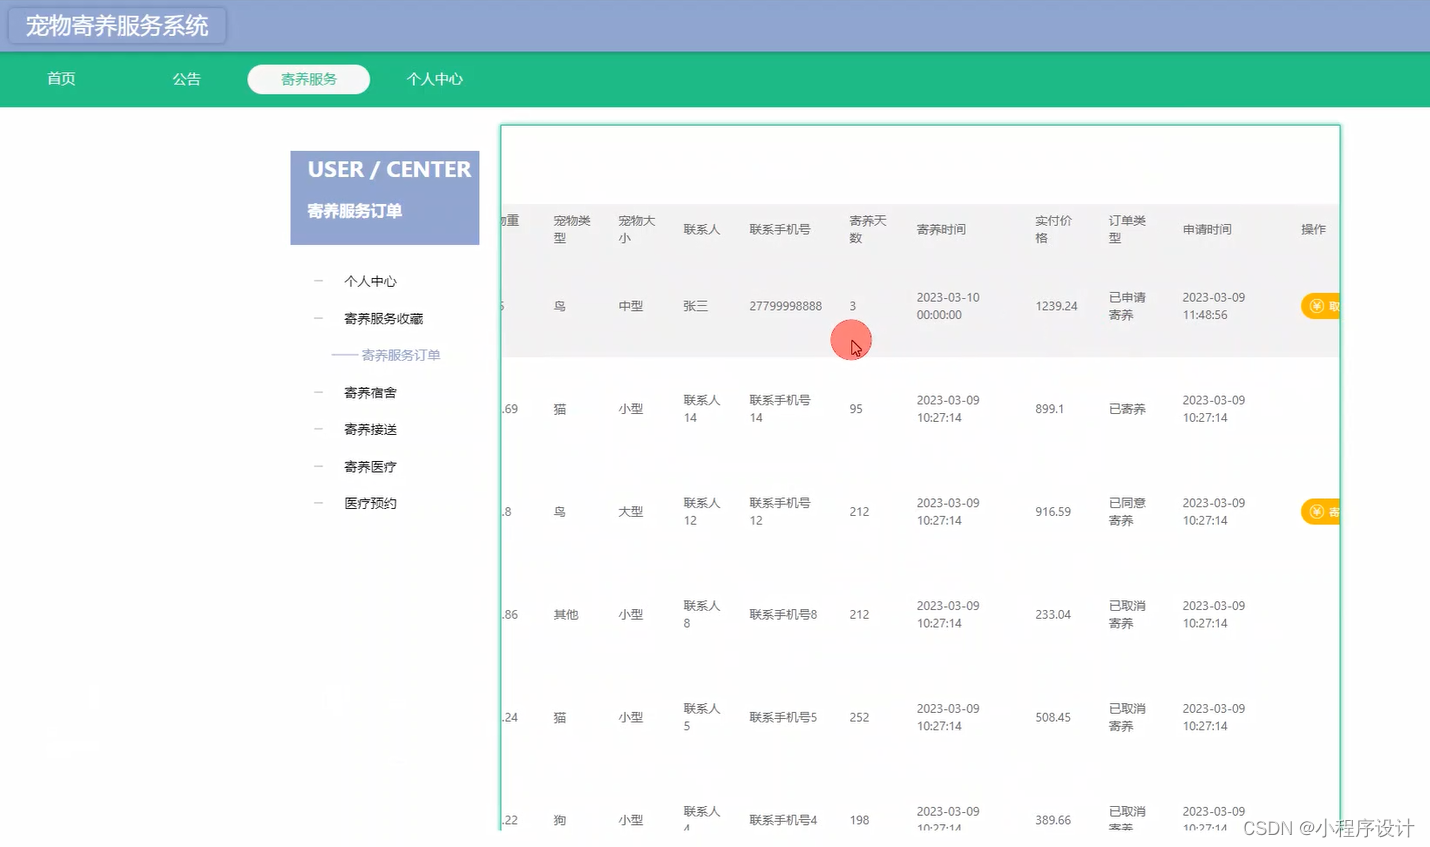Click the 宠物寄养服务系统 site title
This screenshot has width=1430, height=847.
pos(117,25)
